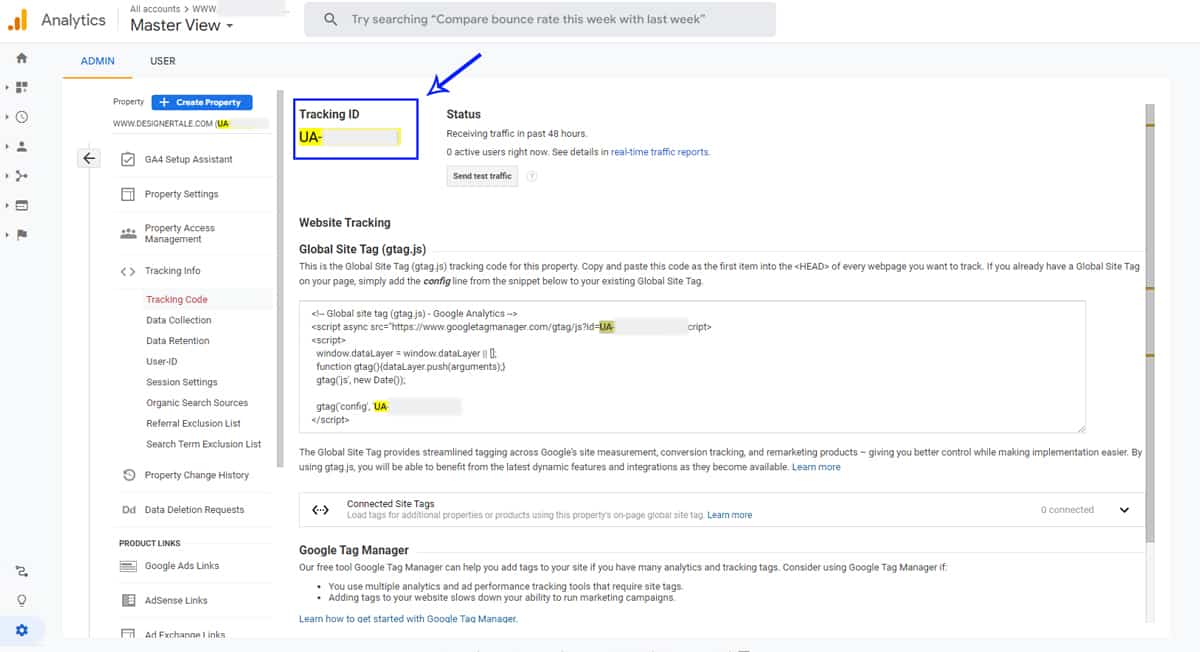Open the Discover lightbulb icon
The height and width of the screenshot is (652, 1200).
tap(22, 600)
